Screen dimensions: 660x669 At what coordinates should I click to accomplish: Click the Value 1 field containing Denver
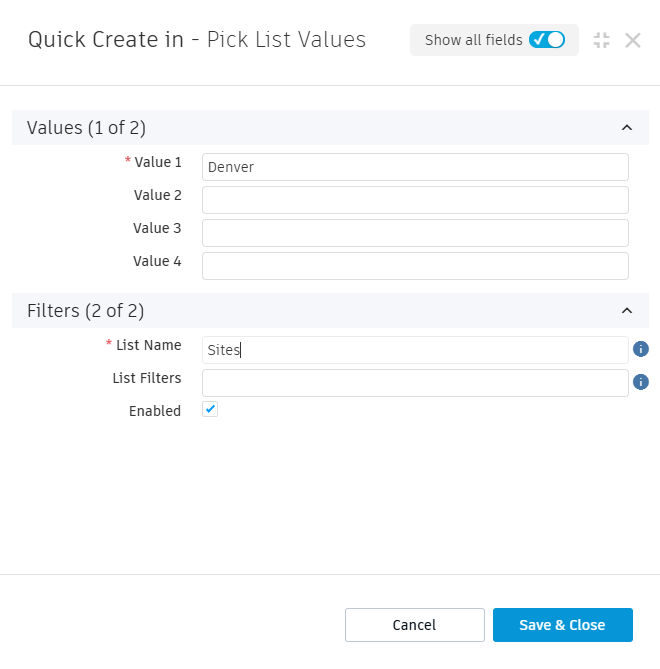pyautogui.click(x=415, y=167)
